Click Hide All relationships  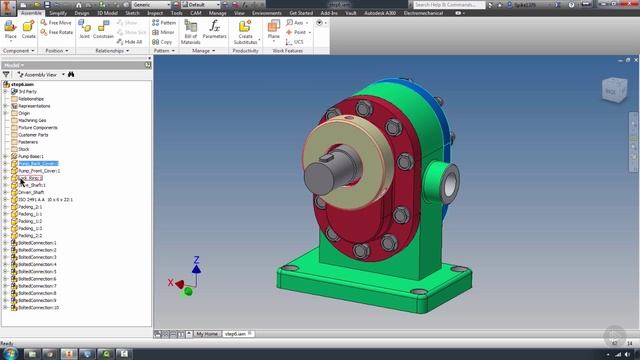coord(129,42)
